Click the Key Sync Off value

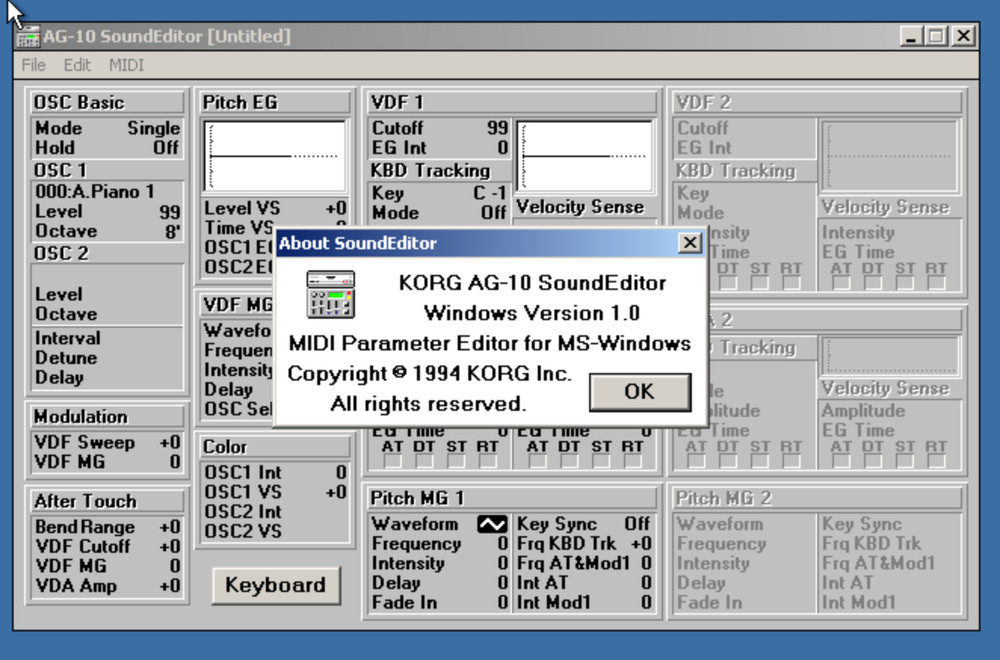[637, 524]
